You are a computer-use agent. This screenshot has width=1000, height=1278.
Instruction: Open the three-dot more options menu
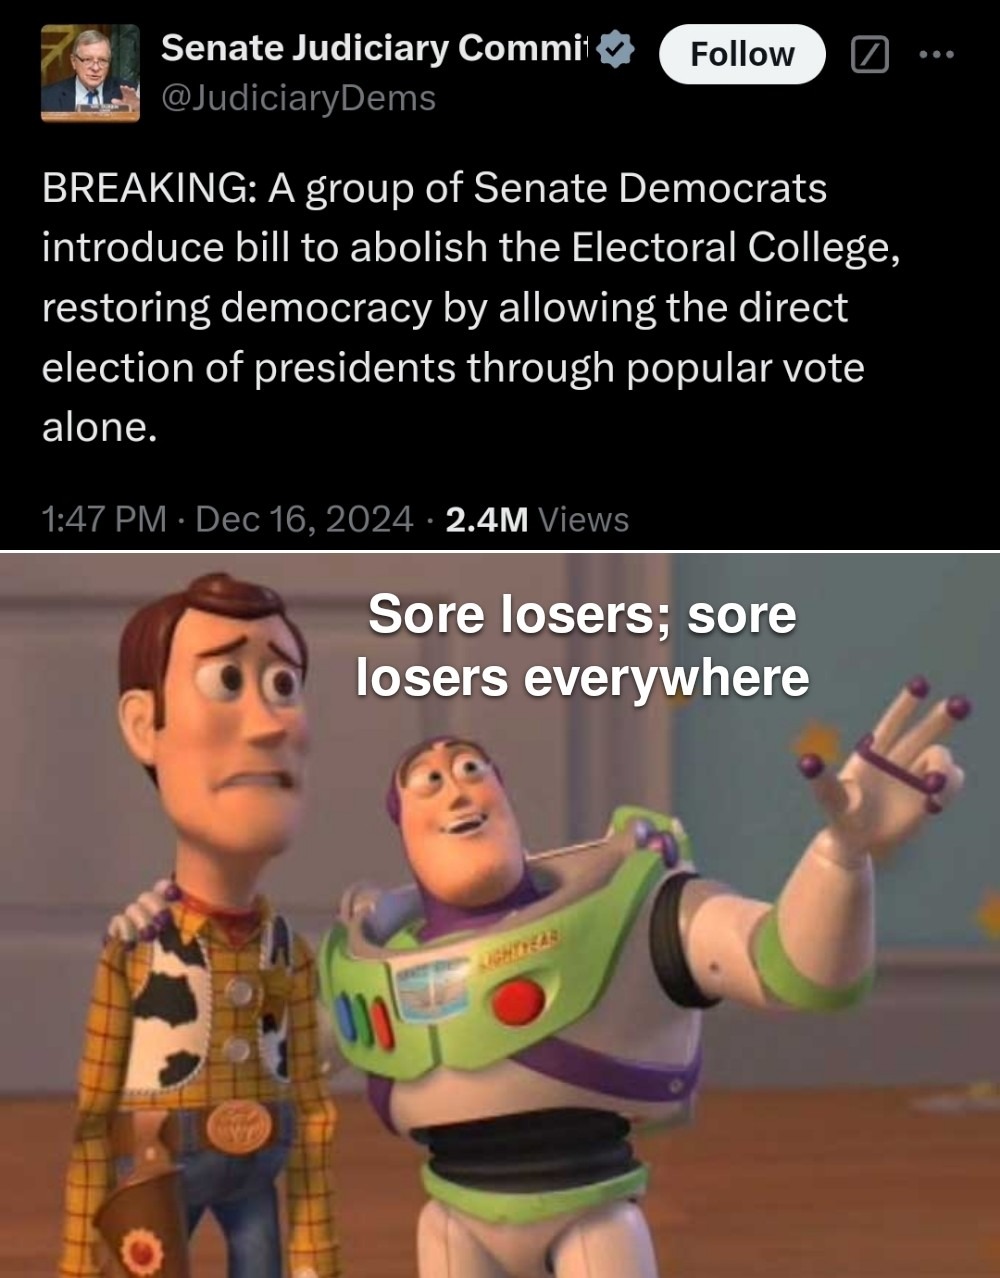pos(937,55)
